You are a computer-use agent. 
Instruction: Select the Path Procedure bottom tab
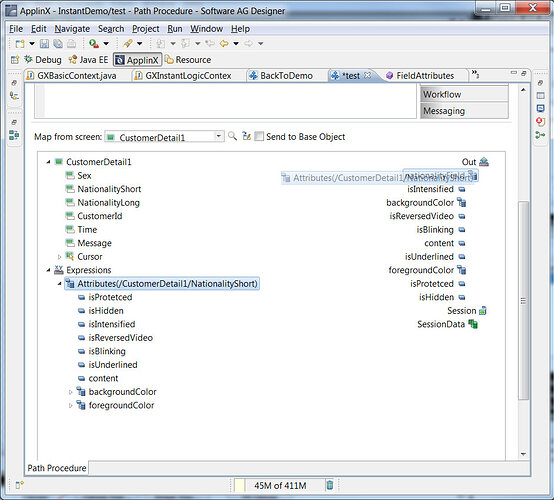tap(57, 468)
